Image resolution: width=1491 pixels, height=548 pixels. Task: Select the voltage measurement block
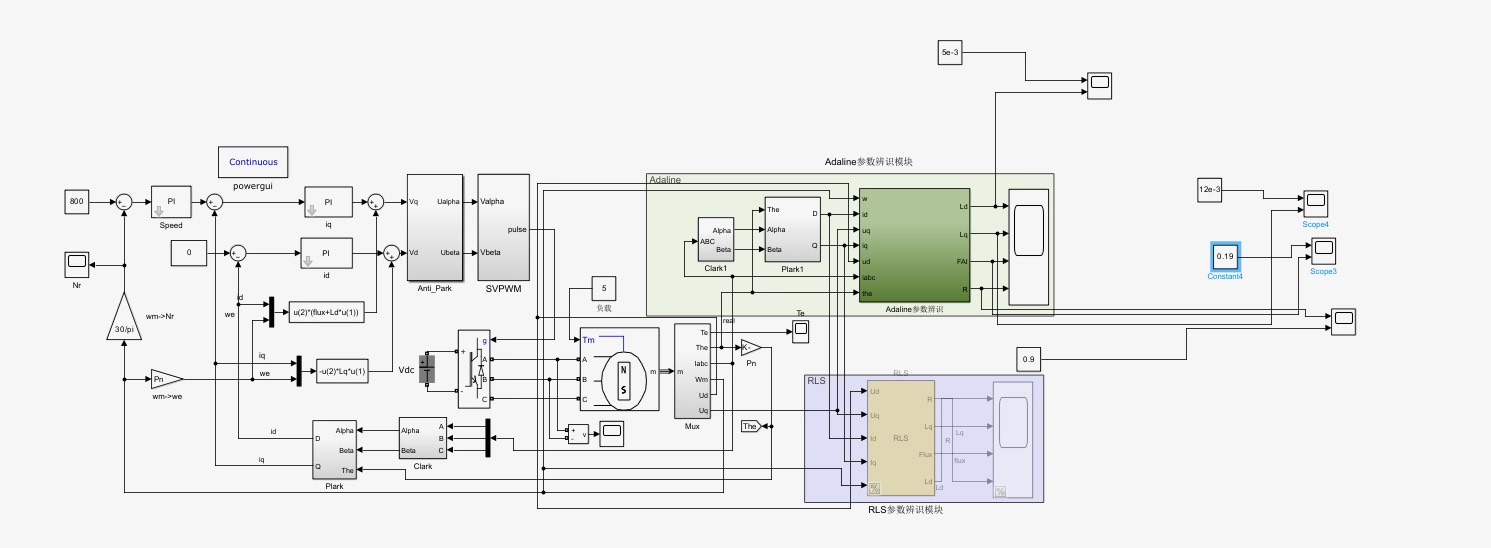click(x=577, y=433)
